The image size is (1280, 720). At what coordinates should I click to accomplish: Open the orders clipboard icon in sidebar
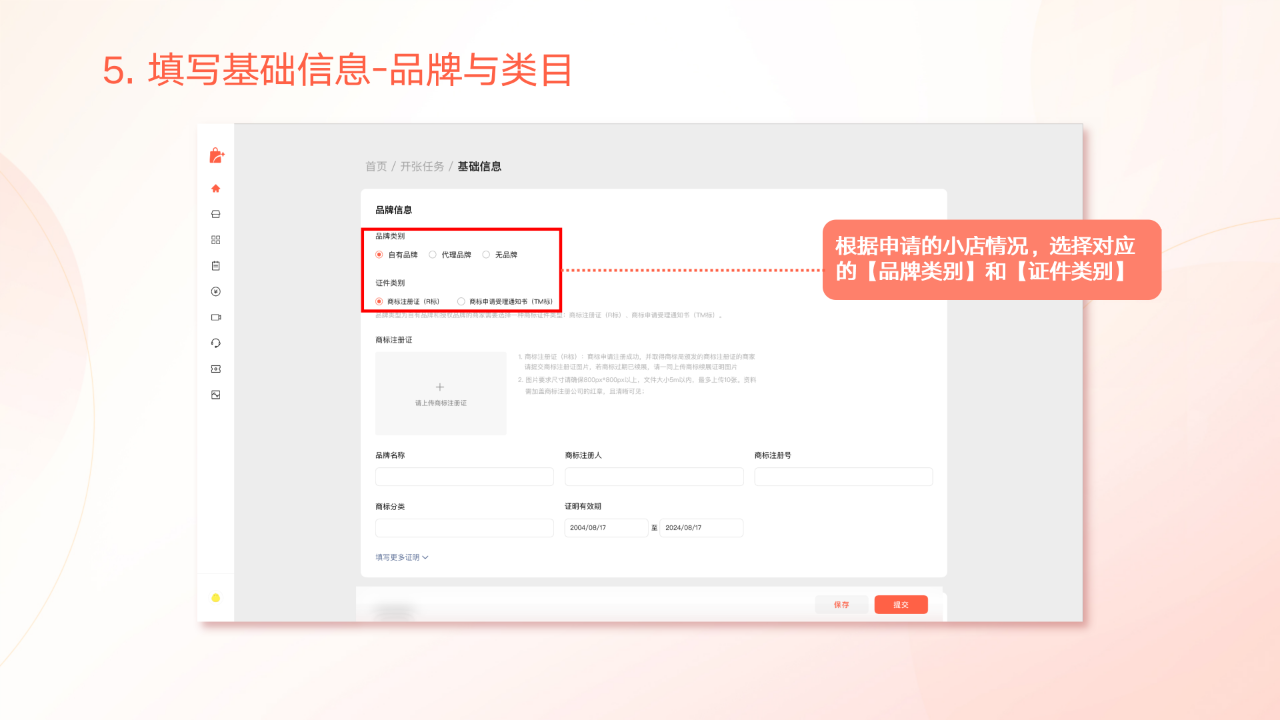(x=215, y=266)
